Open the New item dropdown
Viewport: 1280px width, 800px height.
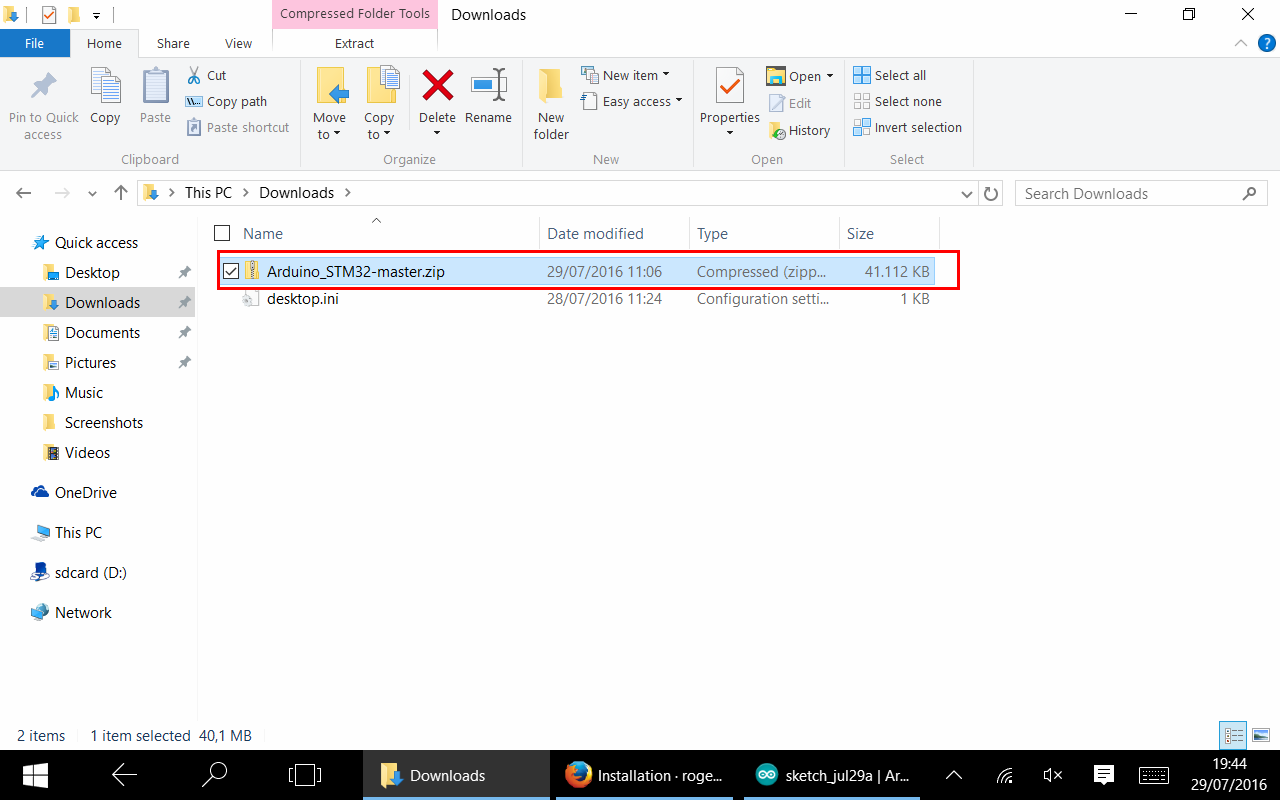click(x=625, y=75)
